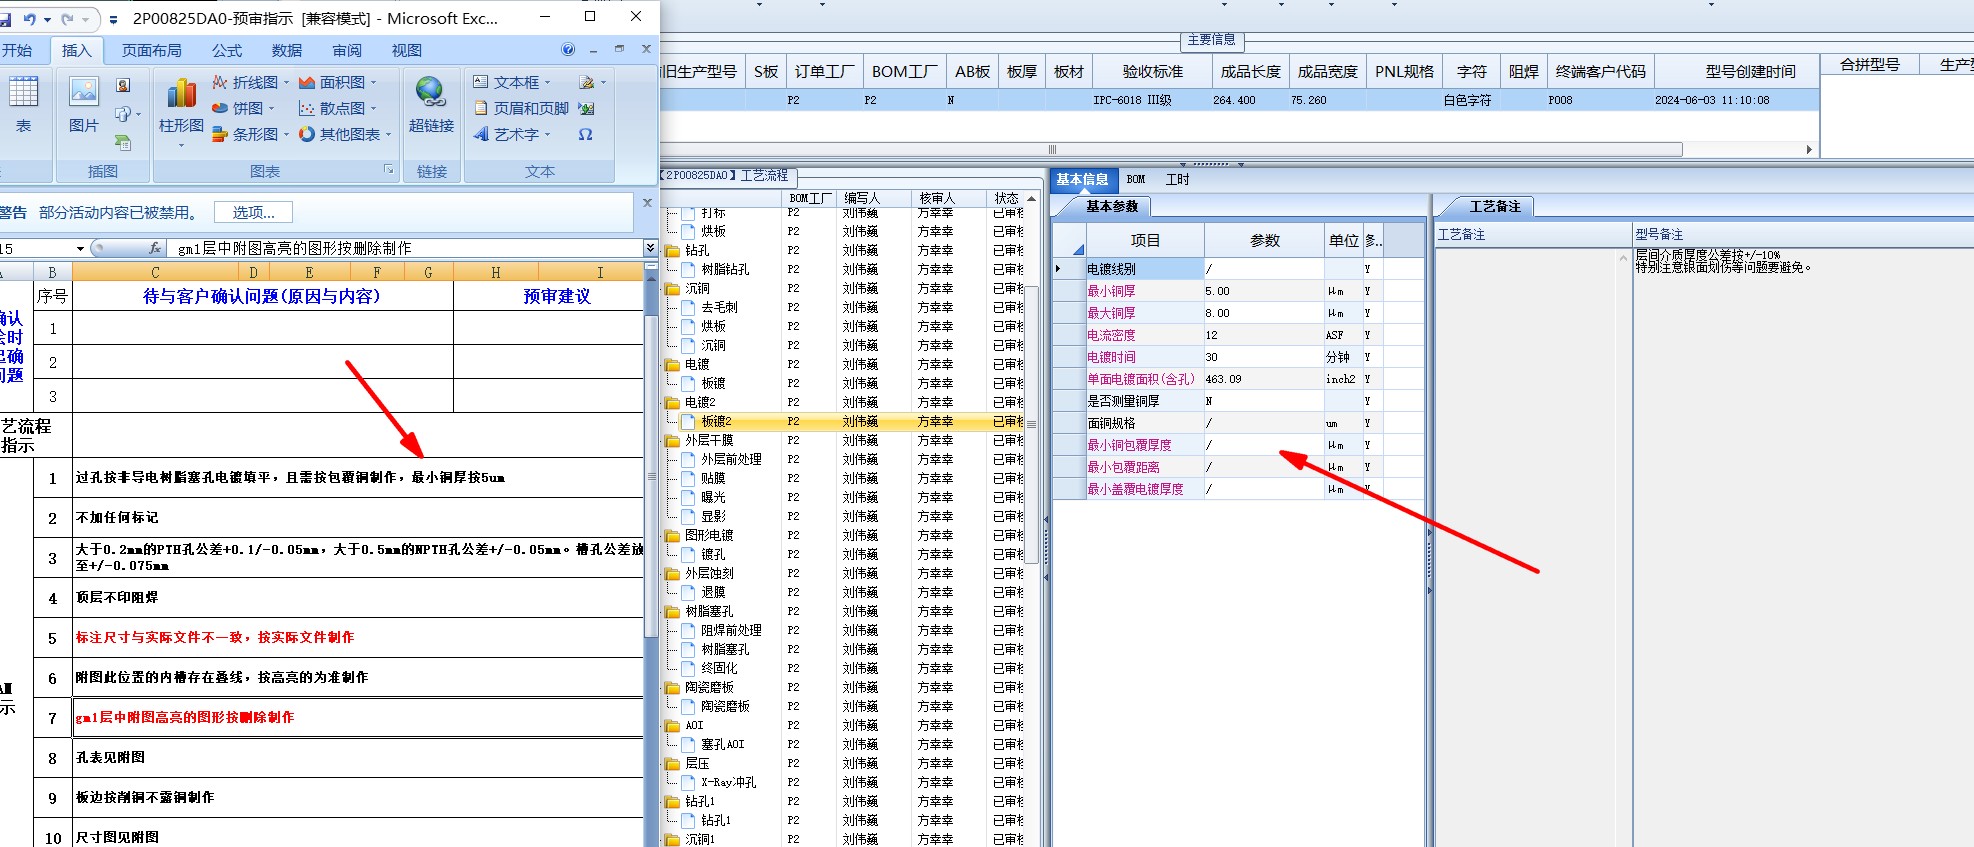Screen dimensions: 1974x847
Task: Select the 板镀2 row in the process tree
Action: click(x=850, y=422)
